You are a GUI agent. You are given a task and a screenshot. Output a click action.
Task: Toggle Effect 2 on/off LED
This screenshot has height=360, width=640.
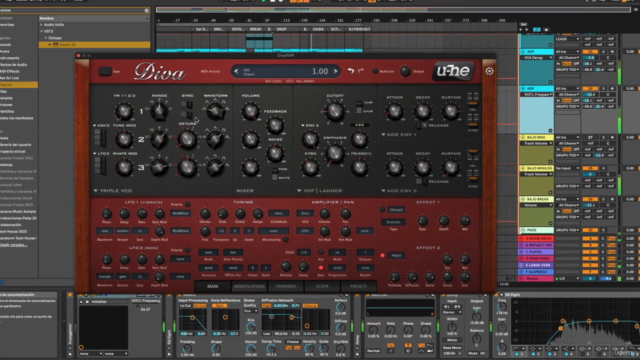pos(382,256)
